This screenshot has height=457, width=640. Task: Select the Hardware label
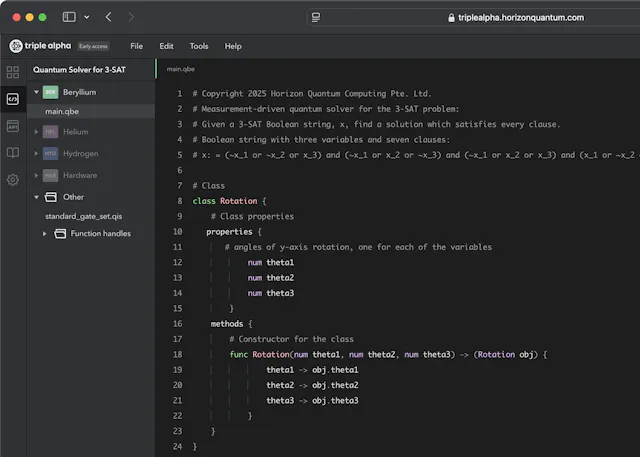[x=80, y=175]
